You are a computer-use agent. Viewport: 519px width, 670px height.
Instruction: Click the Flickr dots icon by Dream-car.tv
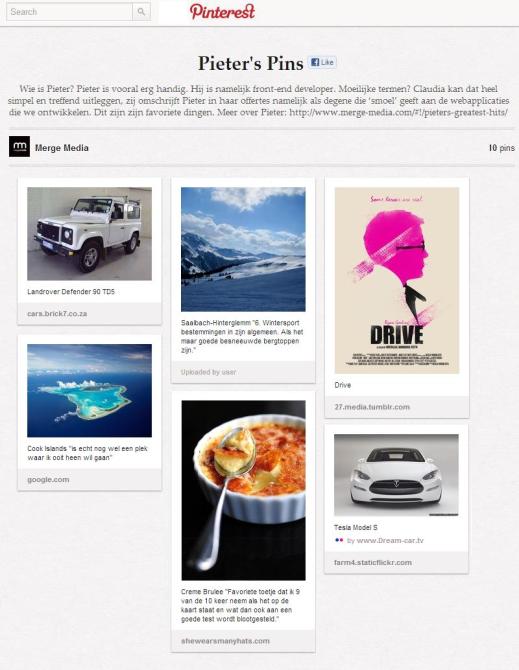tap(339, 540)
